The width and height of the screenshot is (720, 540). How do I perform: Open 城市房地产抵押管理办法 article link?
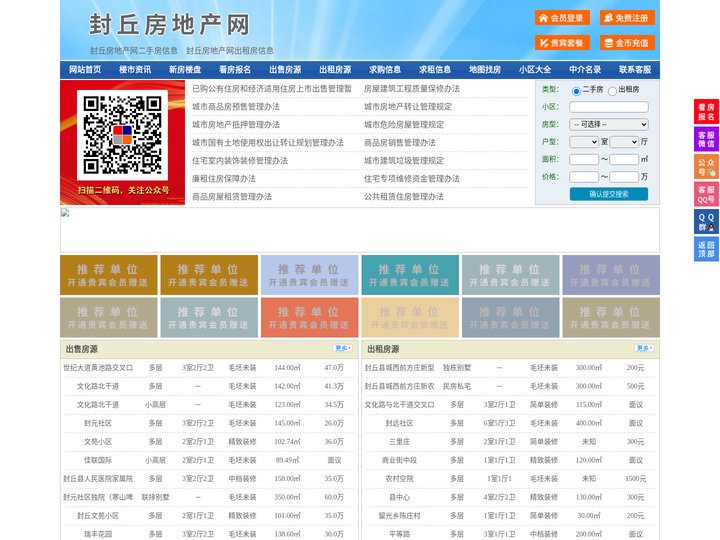coord(236,124)
